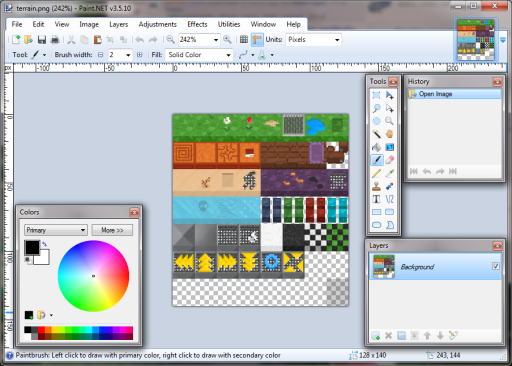This screenshot has width=512, height=366.
Task: Select the Move Selected Pixels tool
Action: coord(389,95)
